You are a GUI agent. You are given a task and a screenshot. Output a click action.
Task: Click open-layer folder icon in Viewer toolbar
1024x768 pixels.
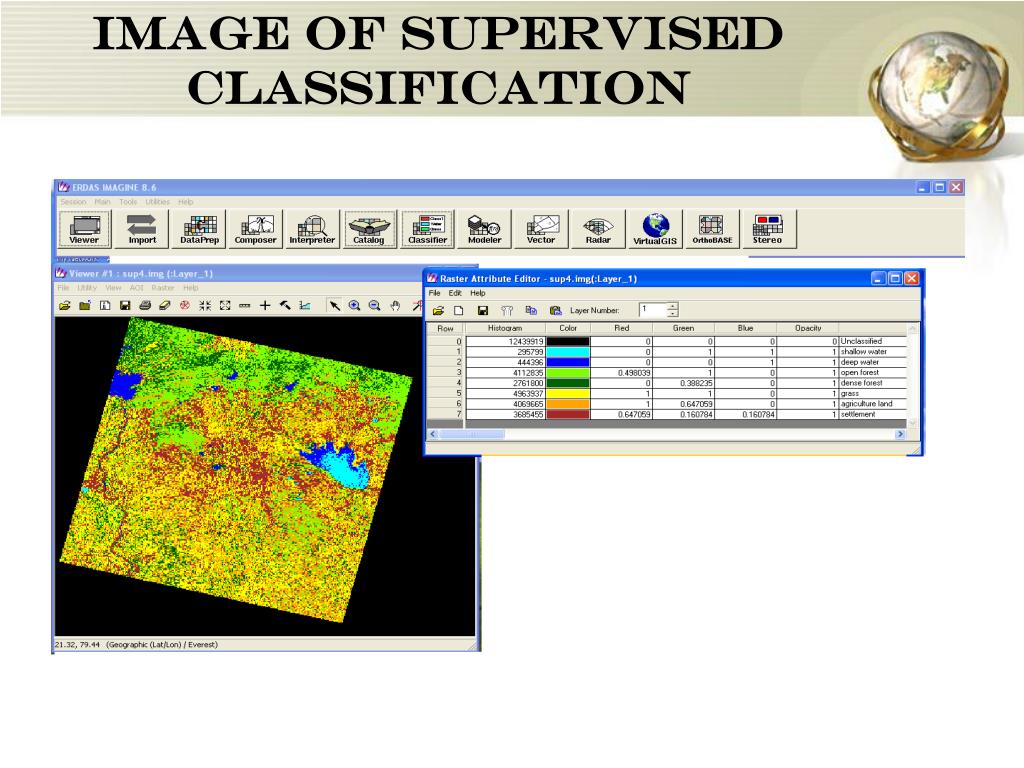pyautogui.click(x=65, y=305)
